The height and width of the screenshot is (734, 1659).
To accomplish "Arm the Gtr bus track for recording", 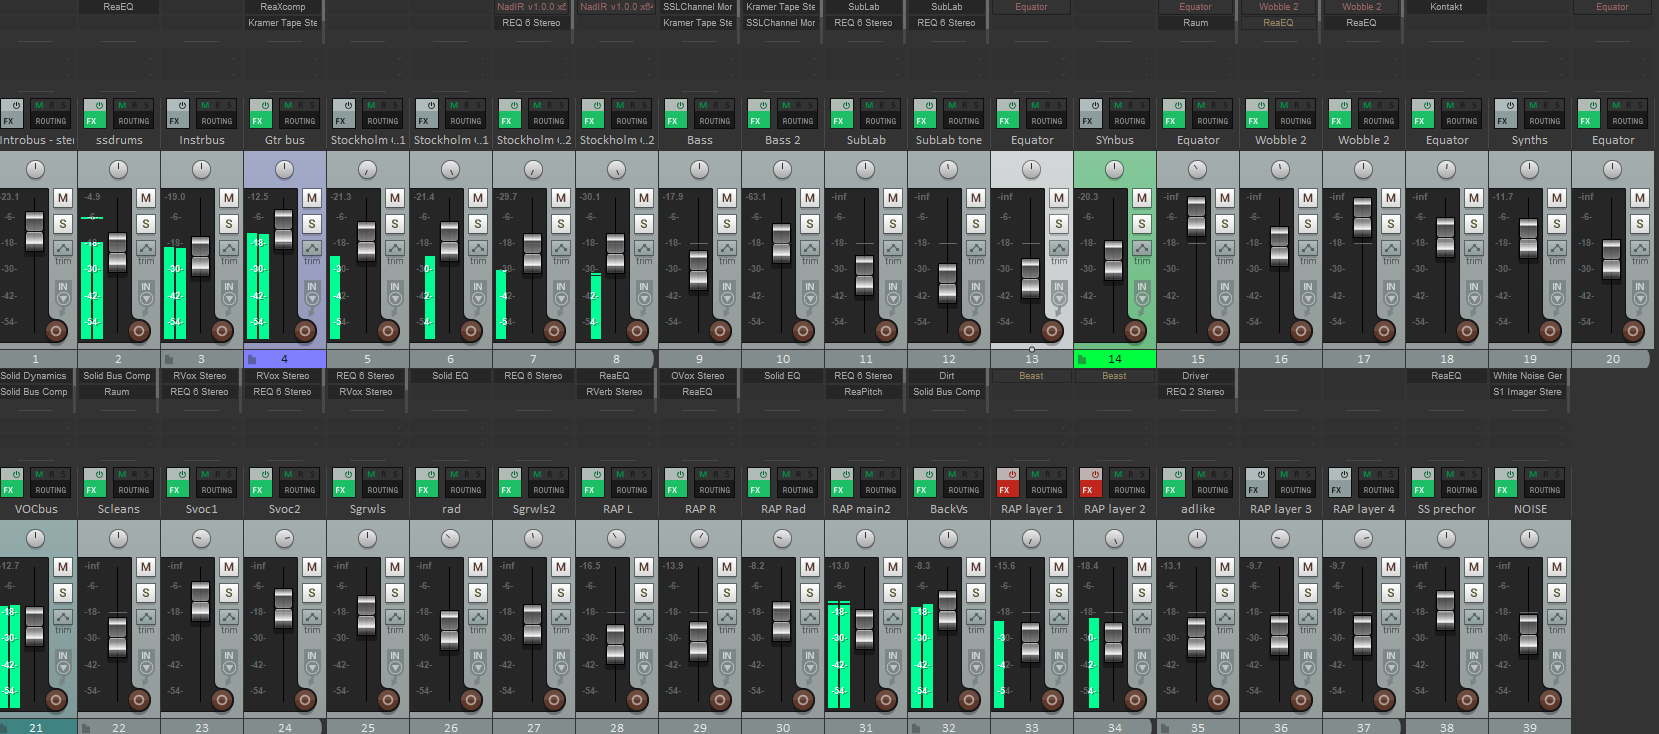I will (305, 331).
